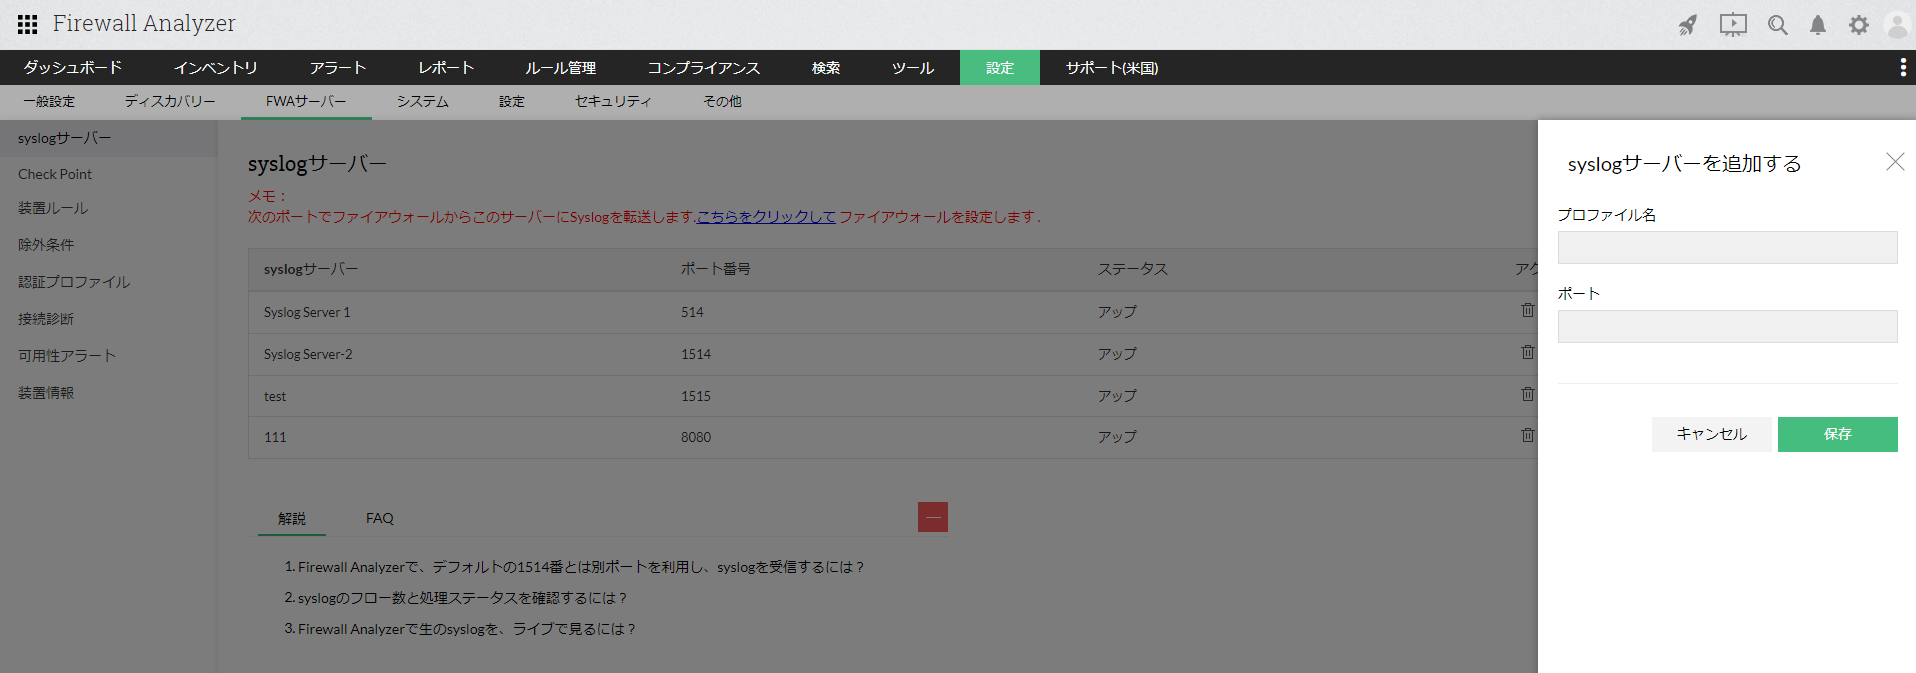Open the presentation video screen icon

point(1733,25)
